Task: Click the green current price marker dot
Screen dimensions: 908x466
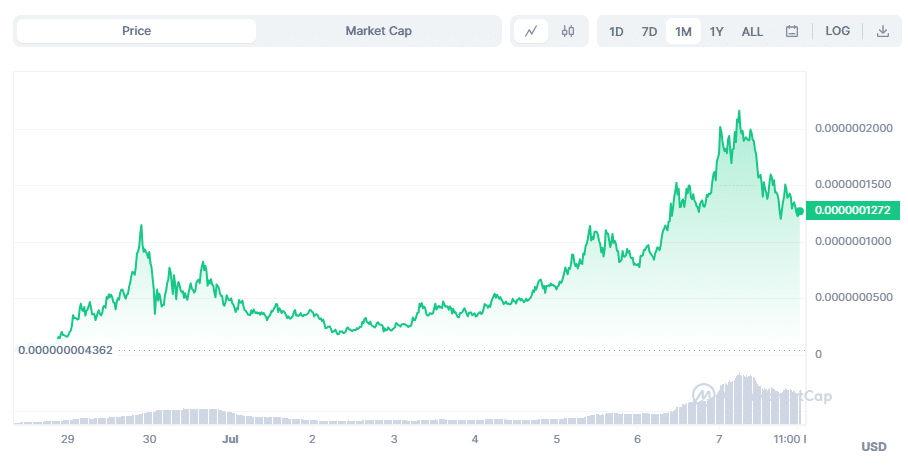Action: [x=800, y=211]
